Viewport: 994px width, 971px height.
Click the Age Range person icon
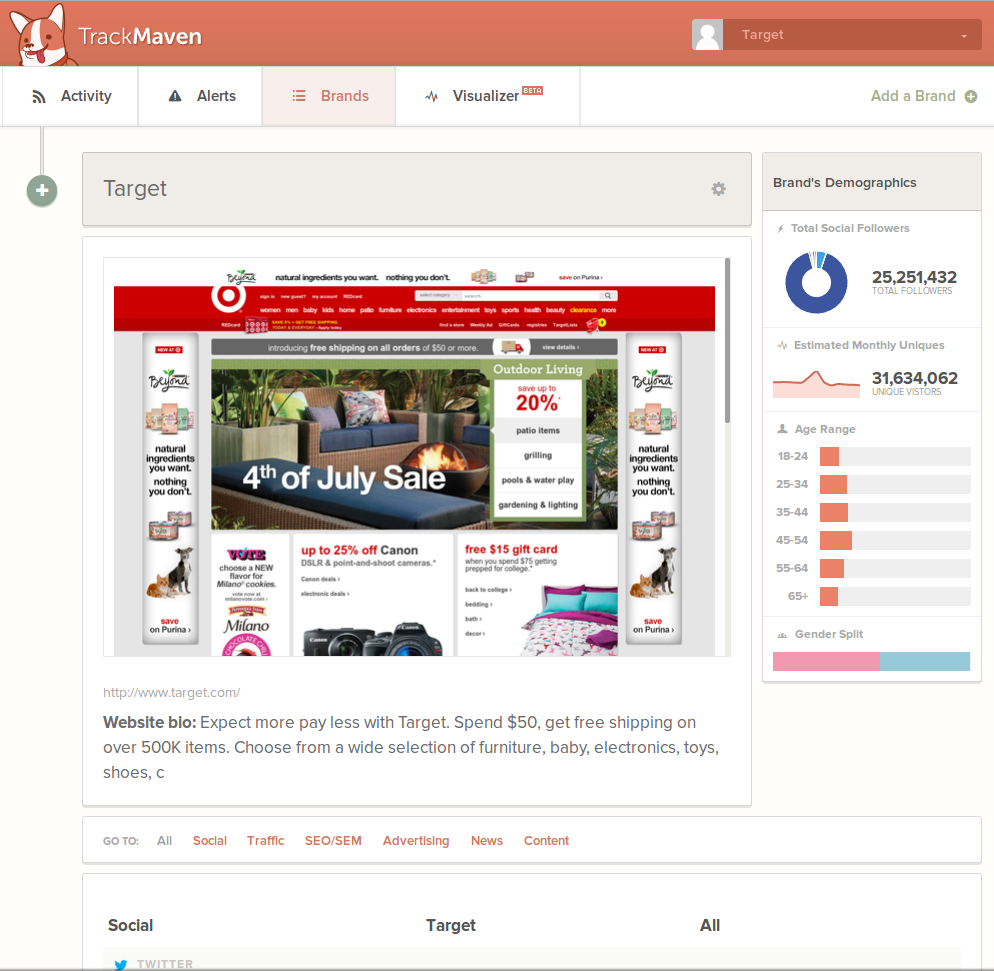(x=782, y=429)
